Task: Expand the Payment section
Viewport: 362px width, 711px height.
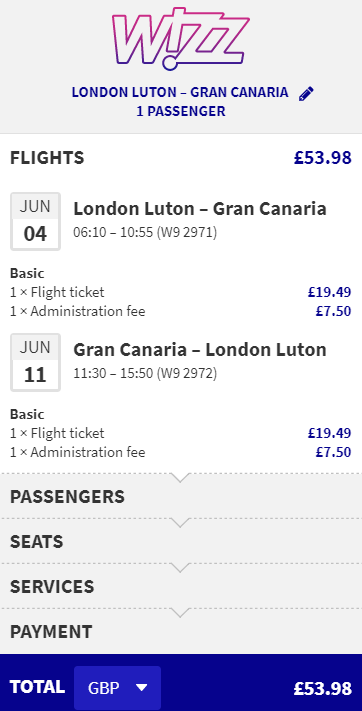Action: tap(181, 632)
